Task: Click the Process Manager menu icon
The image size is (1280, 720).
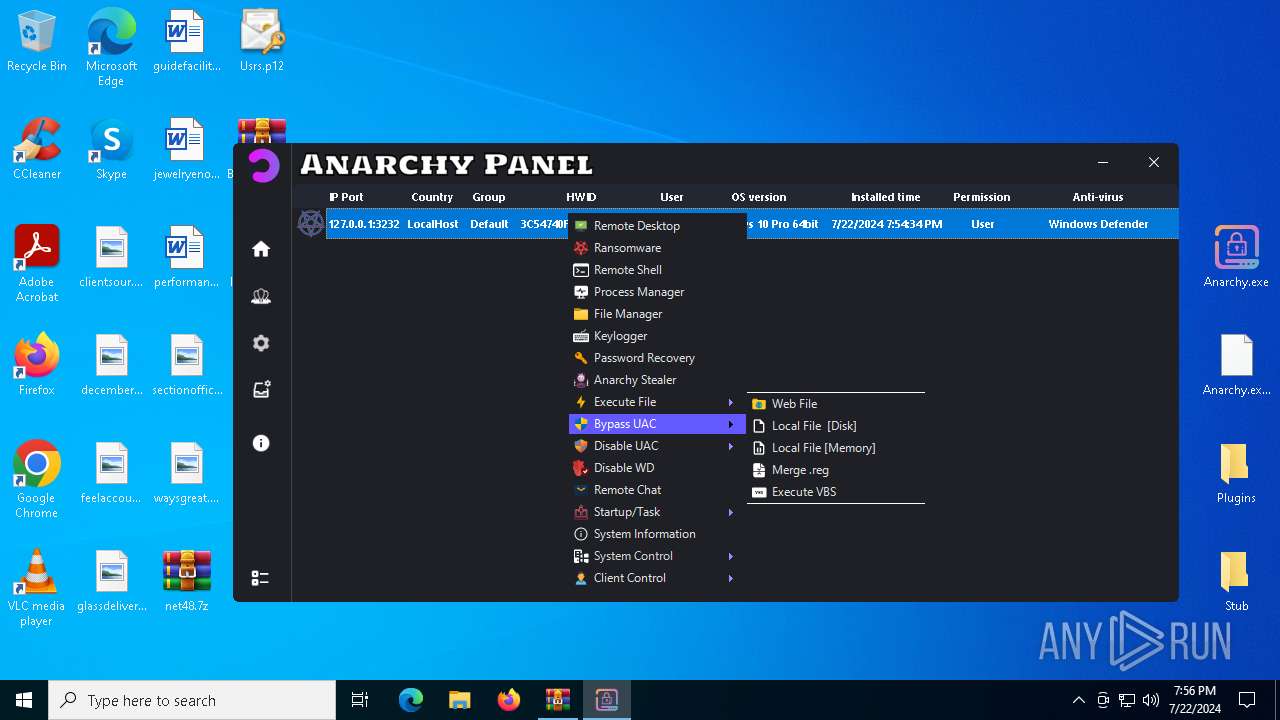Action: click(581, 292)
